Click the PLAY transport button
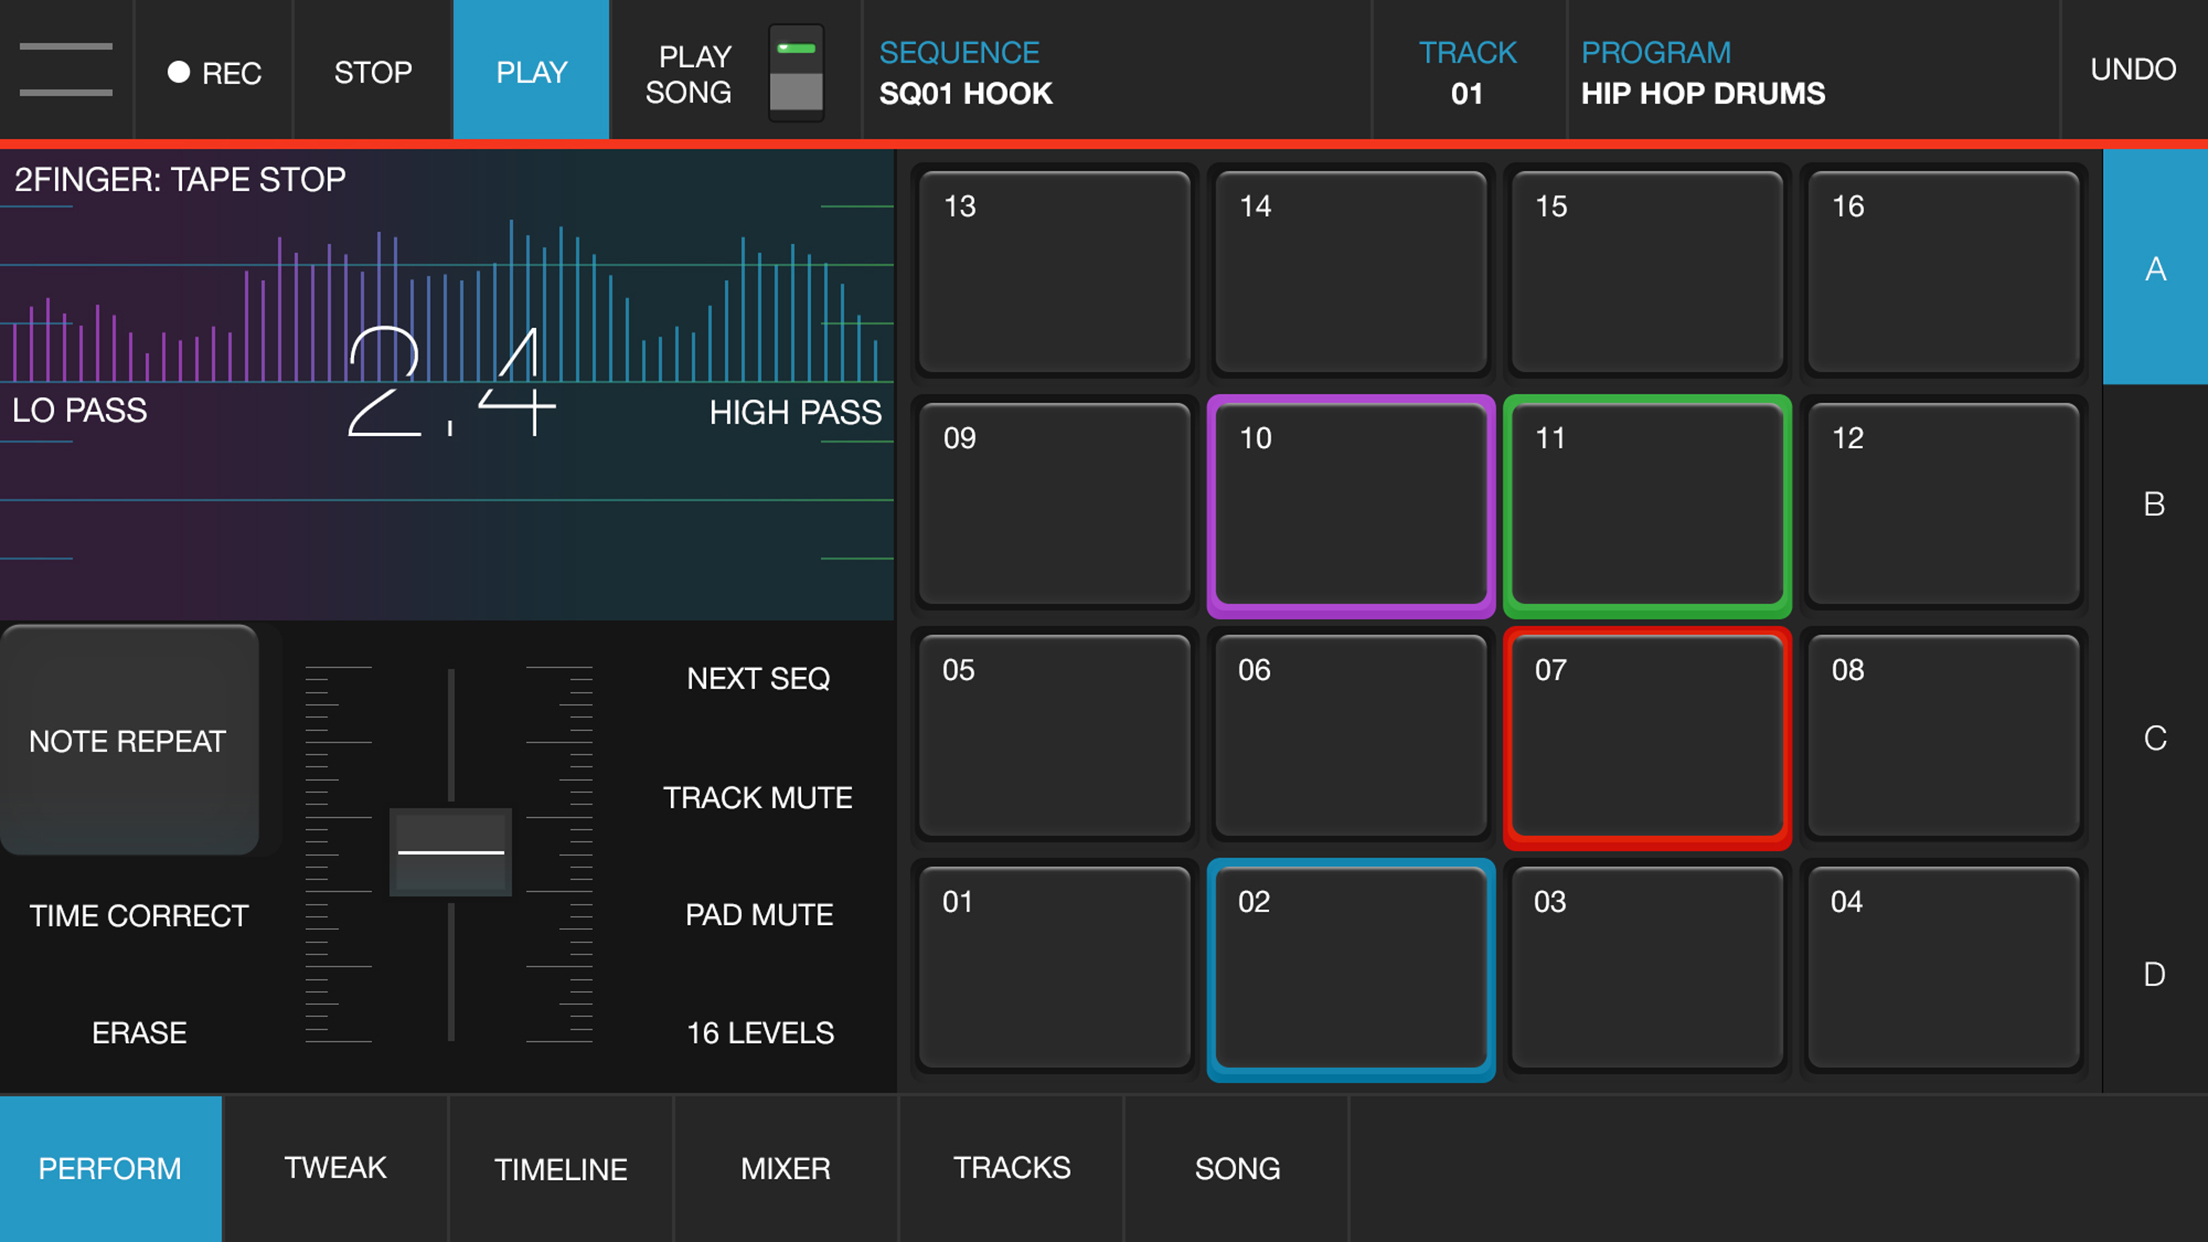 (531, 71)
